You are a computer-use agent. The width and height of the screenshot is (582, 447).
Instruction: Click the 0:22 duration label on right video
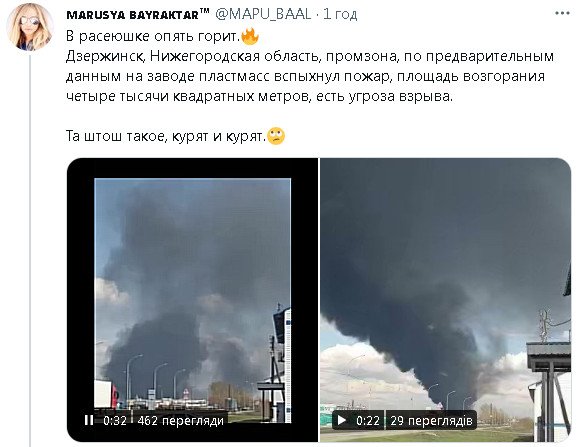(x=367, y=421)
